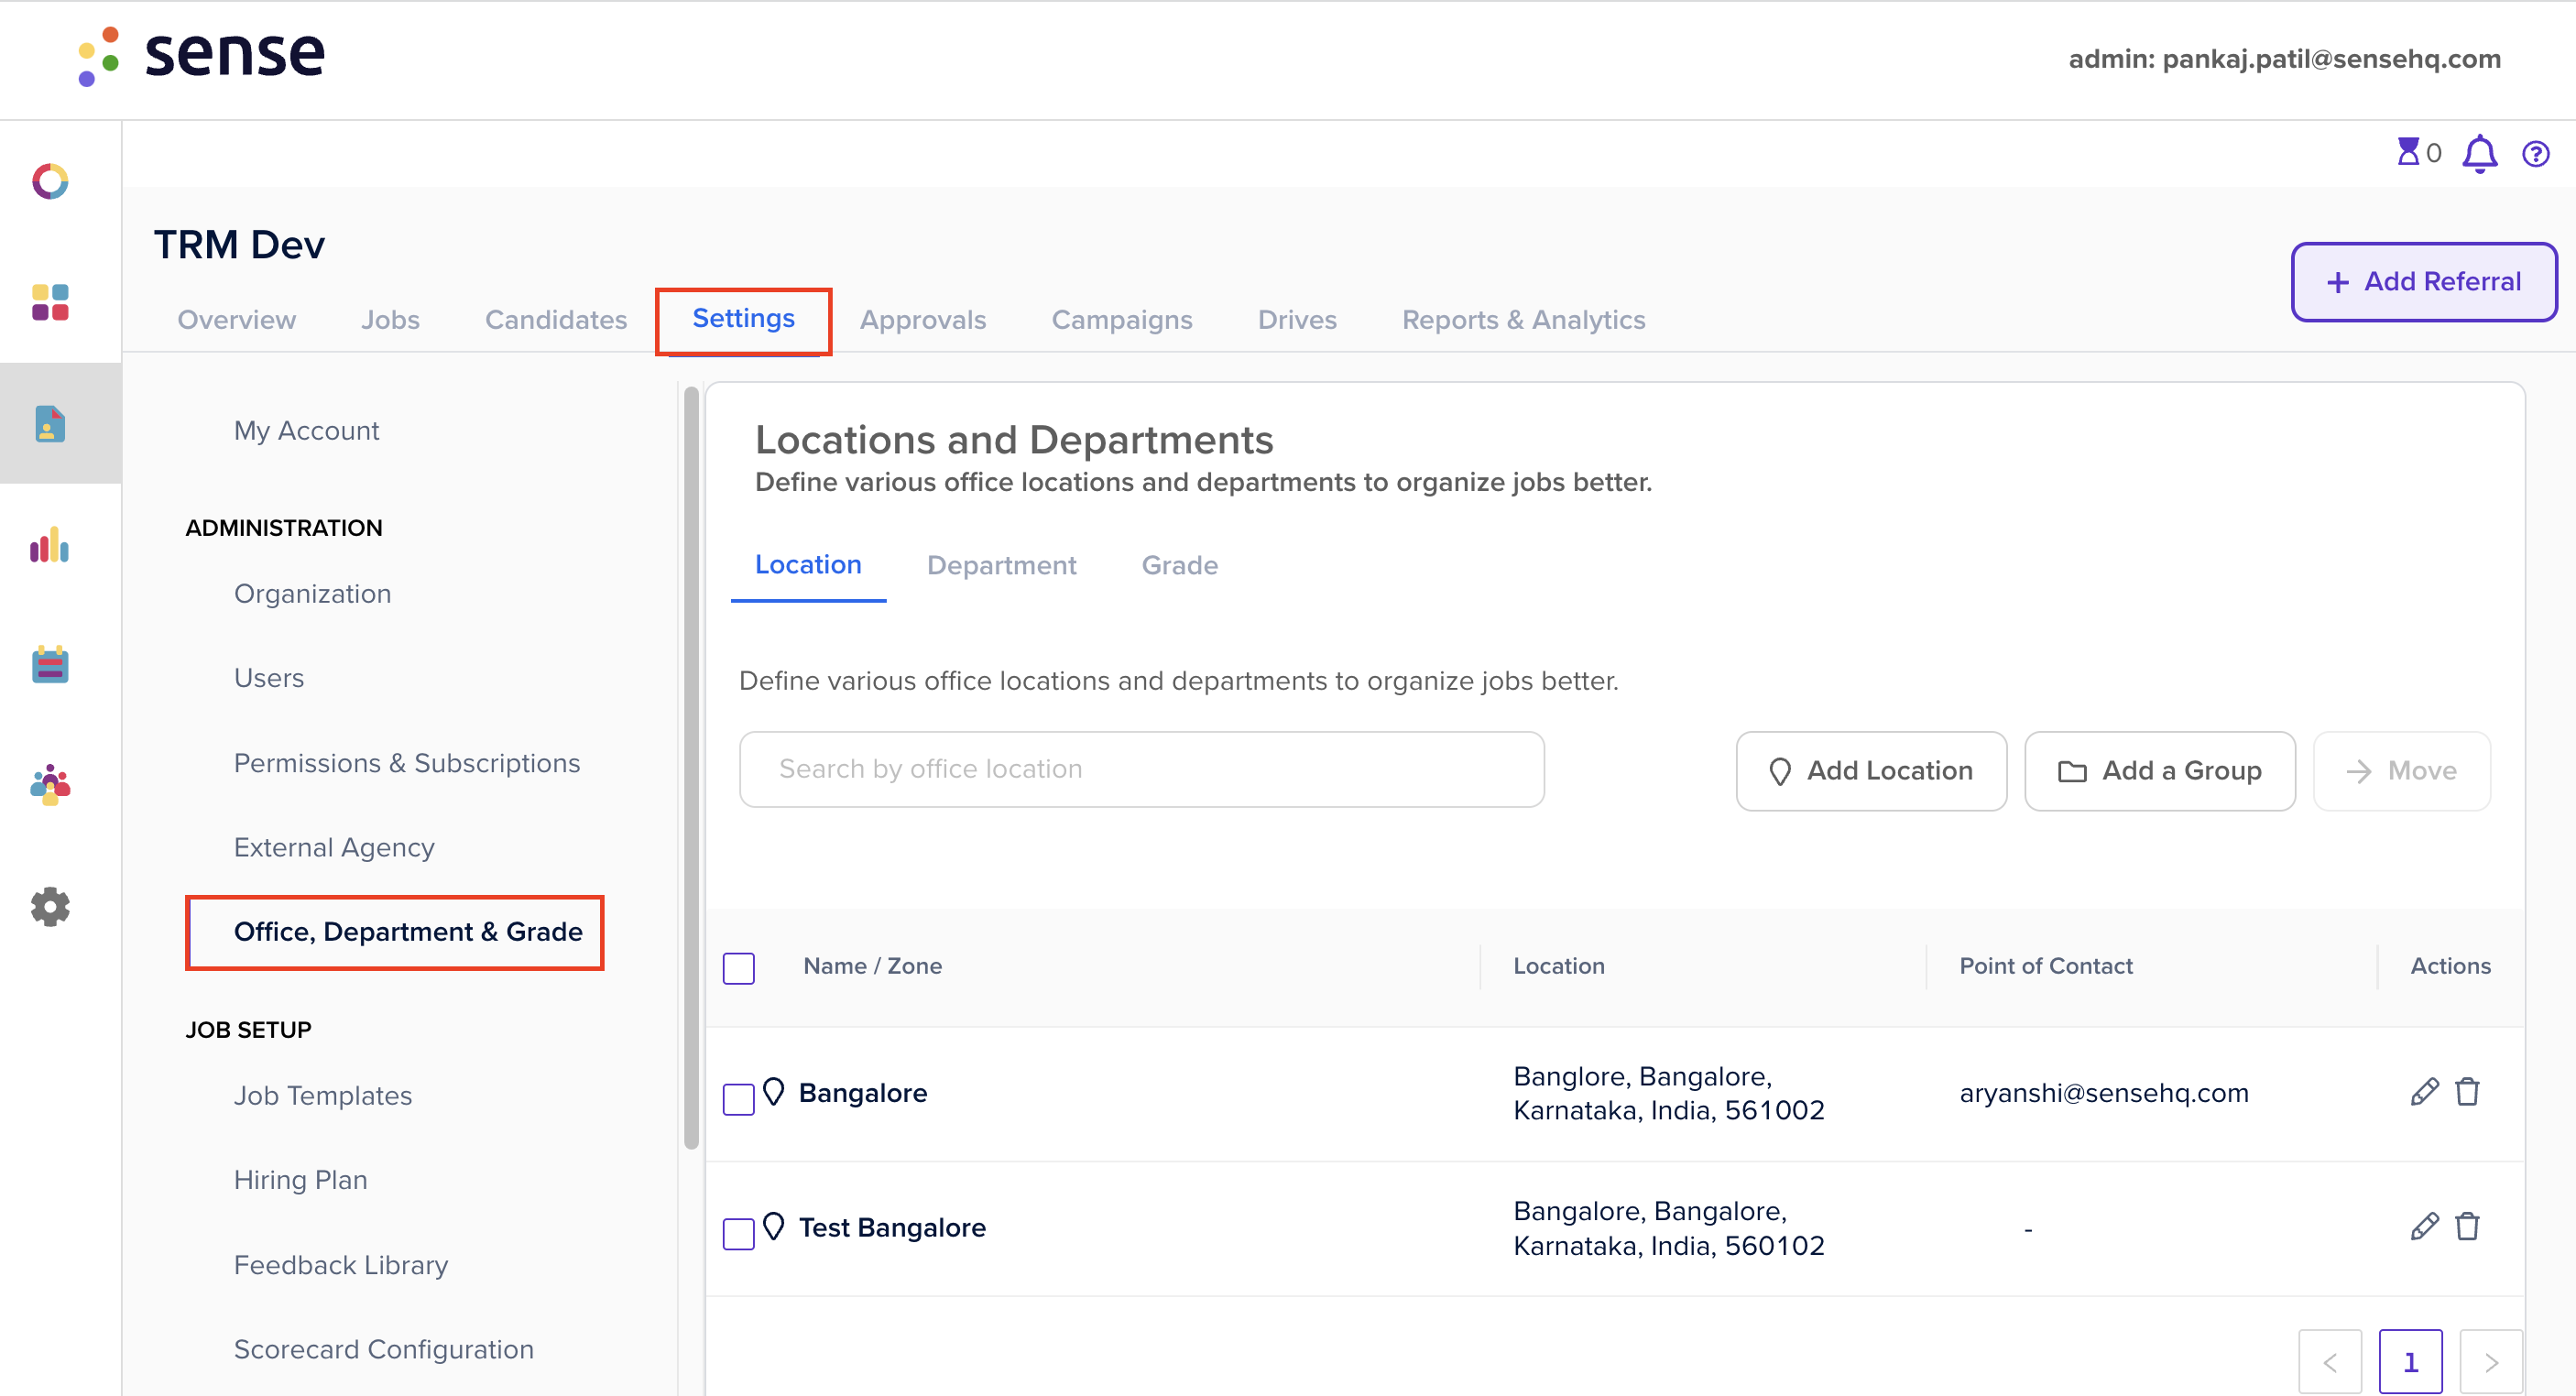Click the Name / Zone column header
This screenshot has height=1396, width=2576.
pos(872,966)
